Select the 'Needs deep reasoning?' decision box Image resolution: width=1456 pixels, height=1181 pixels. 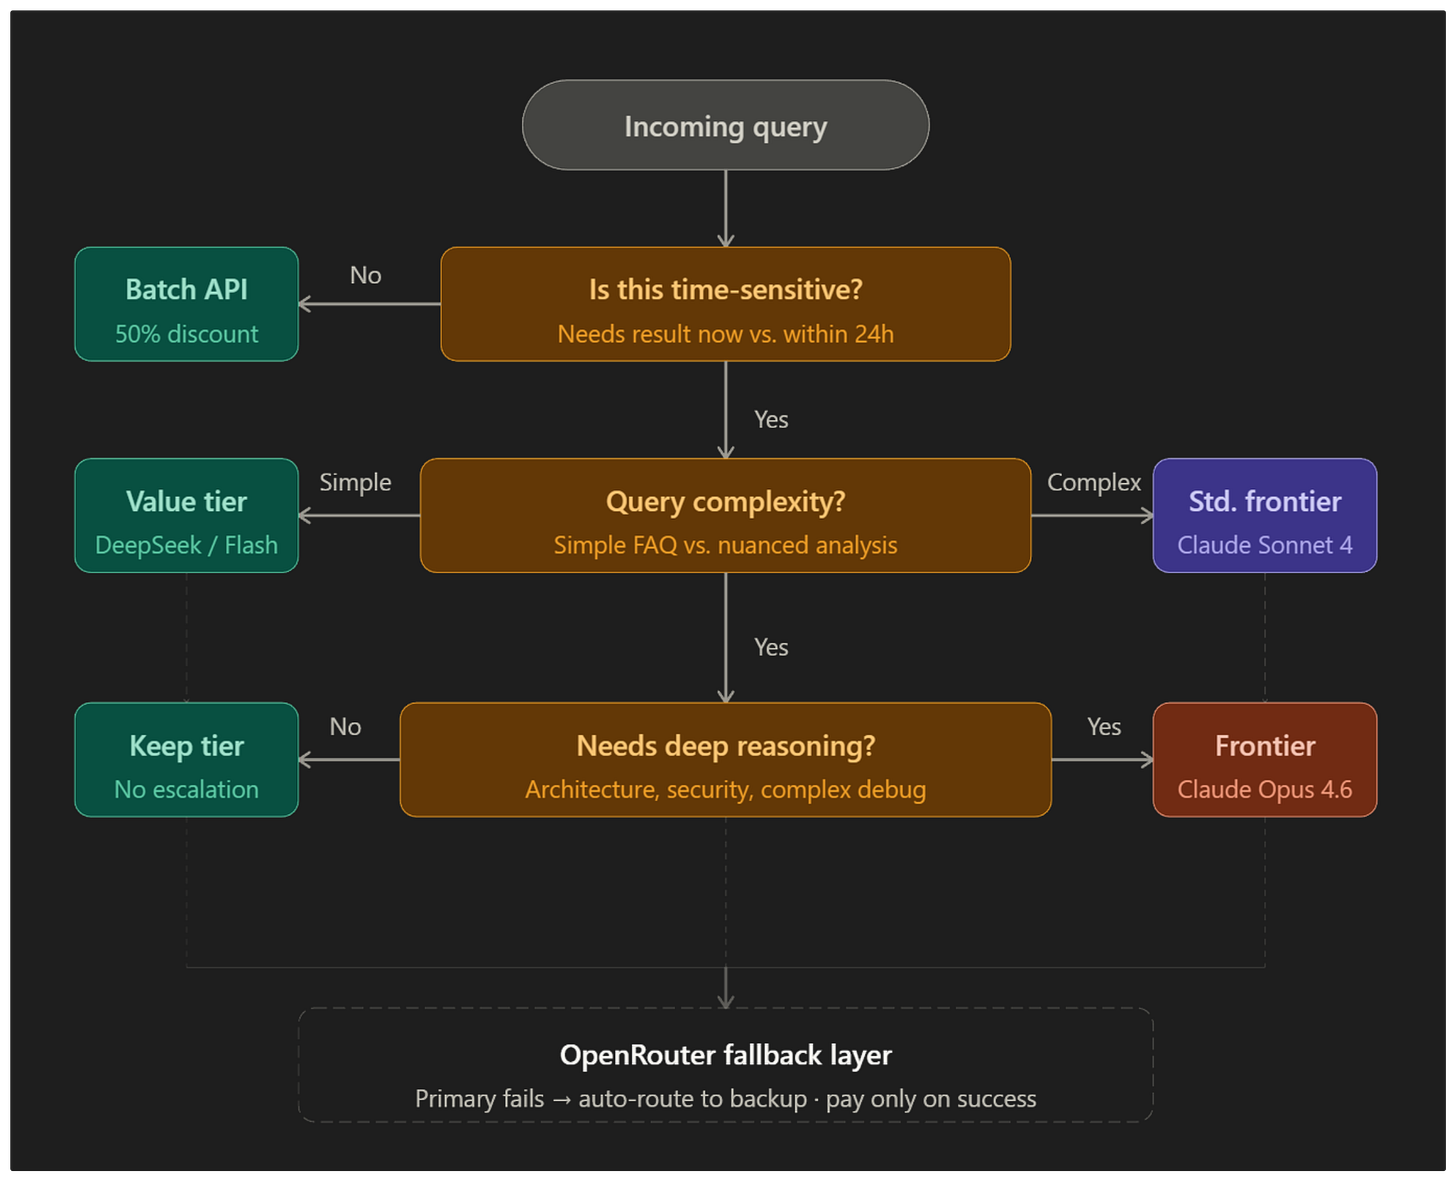click(x=725, y=760)
